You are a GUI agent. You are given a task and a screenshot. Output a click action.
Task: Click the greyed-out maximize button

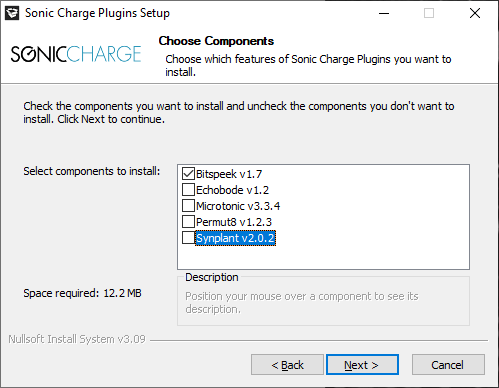pos(429,13)
